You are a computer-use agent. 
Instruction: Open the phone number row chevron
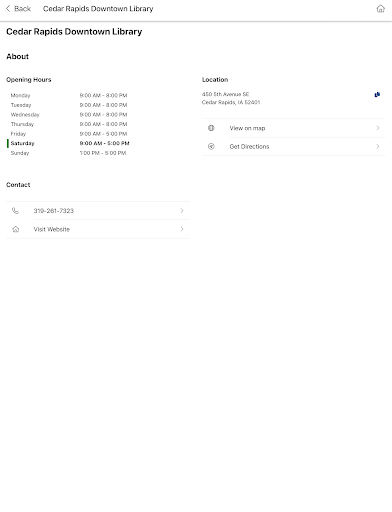click(x=182, y=211)
